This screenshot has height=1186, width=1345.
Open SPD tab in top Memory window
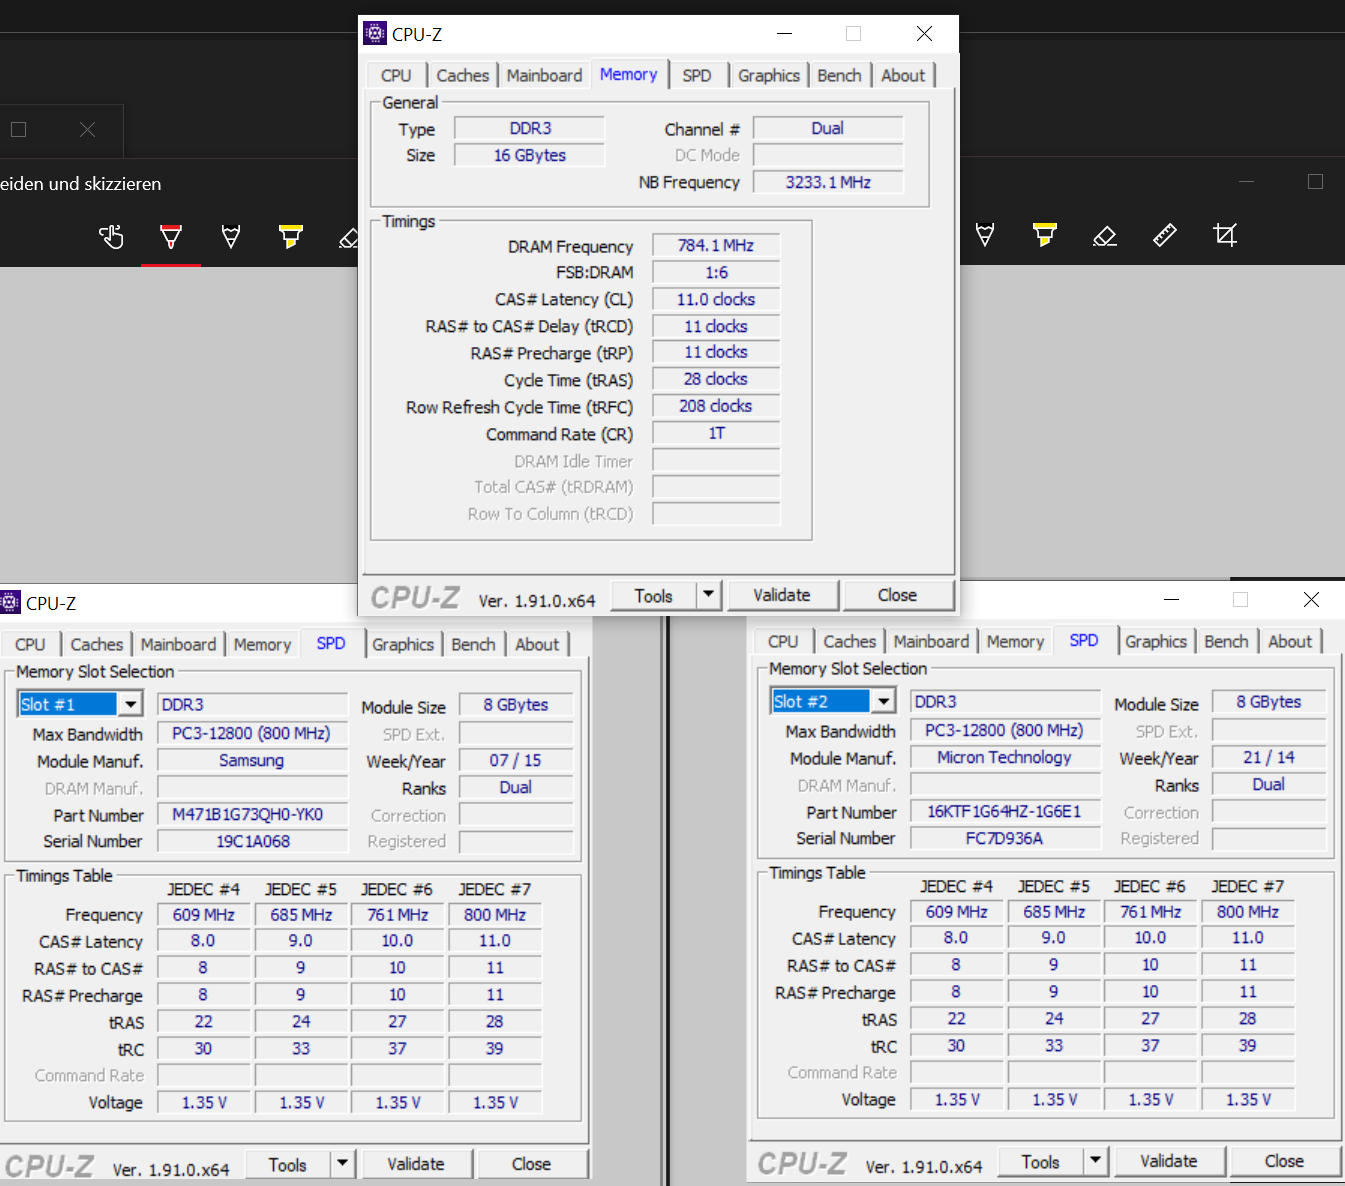[x=697, y=76]
